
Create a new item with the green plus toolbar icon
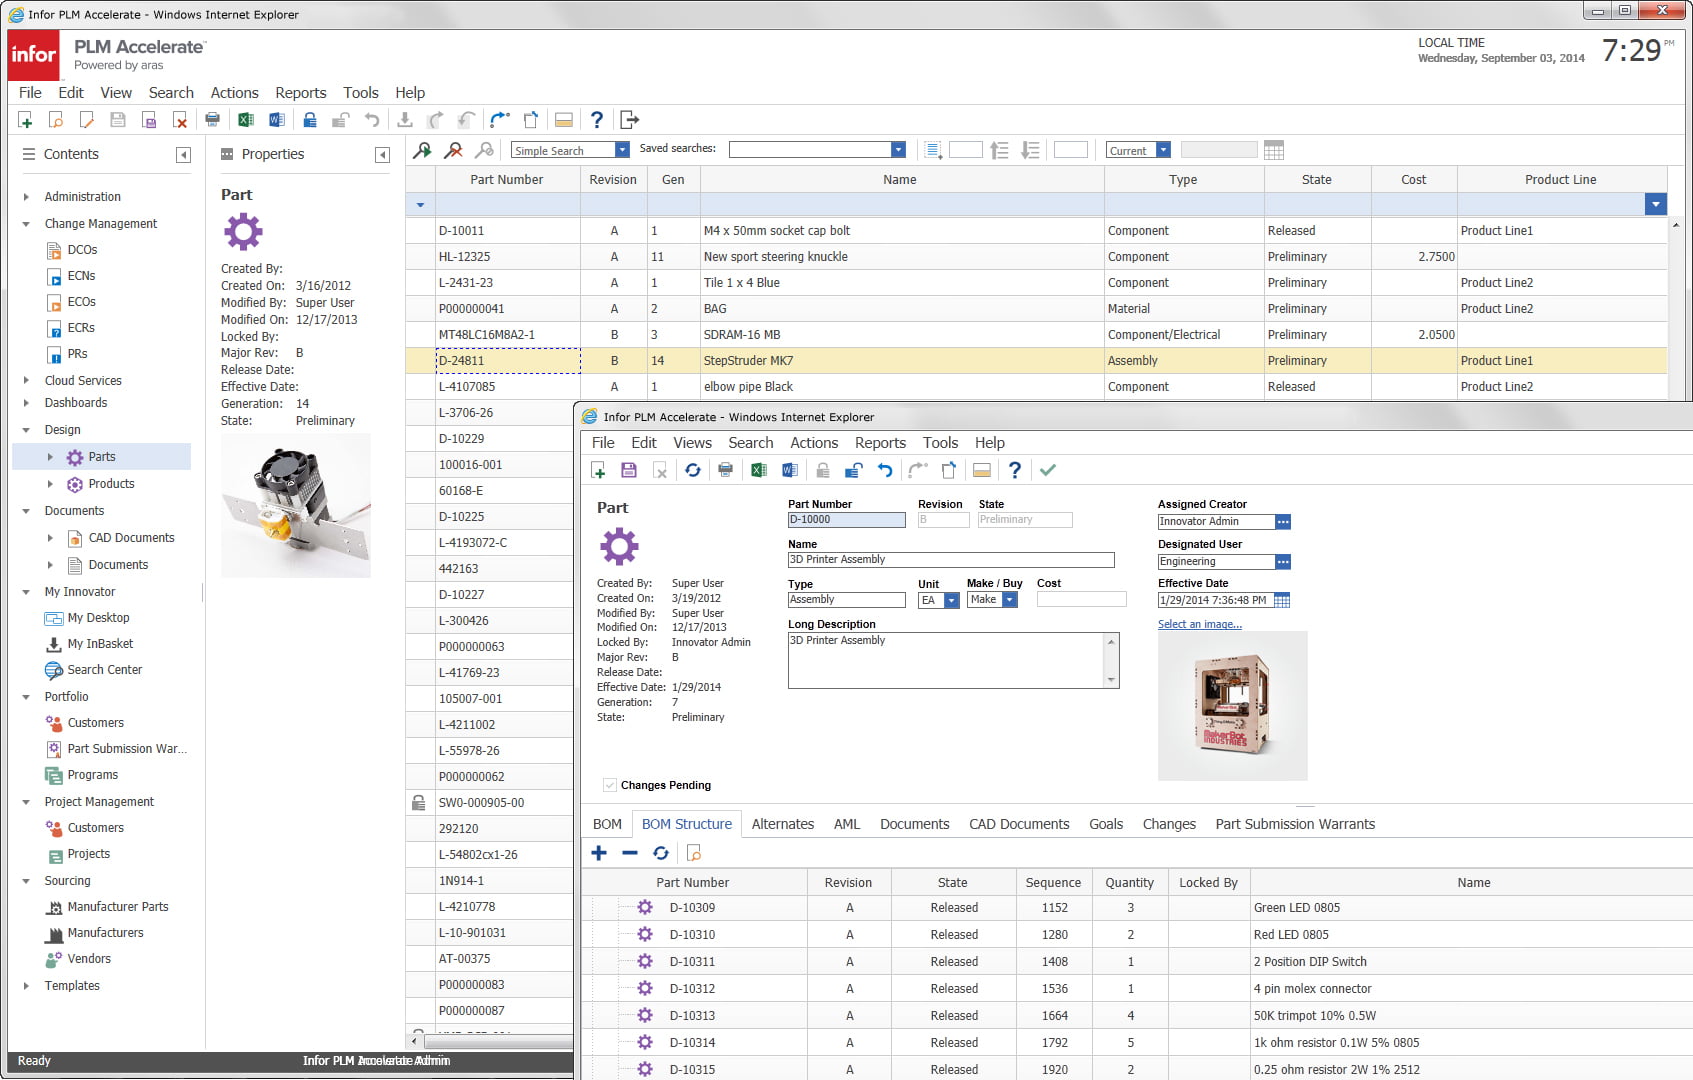[26, 119]
